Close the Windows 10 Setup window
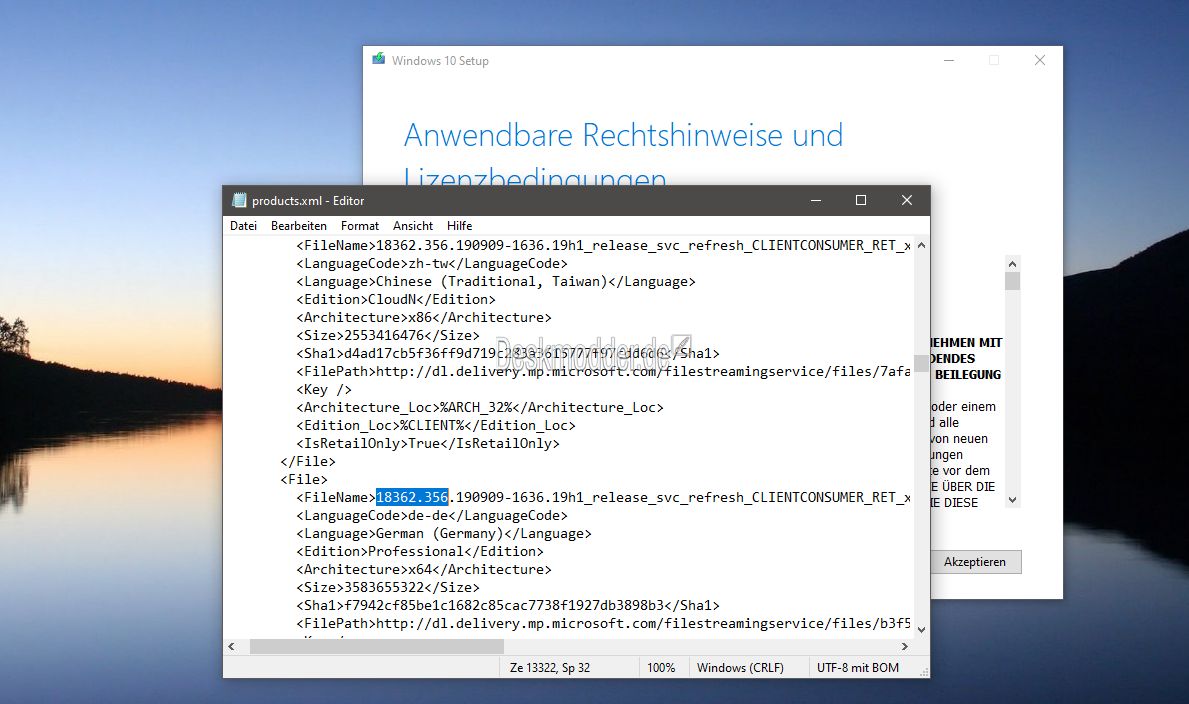Image resolution: width=1189 pixels, height=704 pixels. coord(1040,60)
